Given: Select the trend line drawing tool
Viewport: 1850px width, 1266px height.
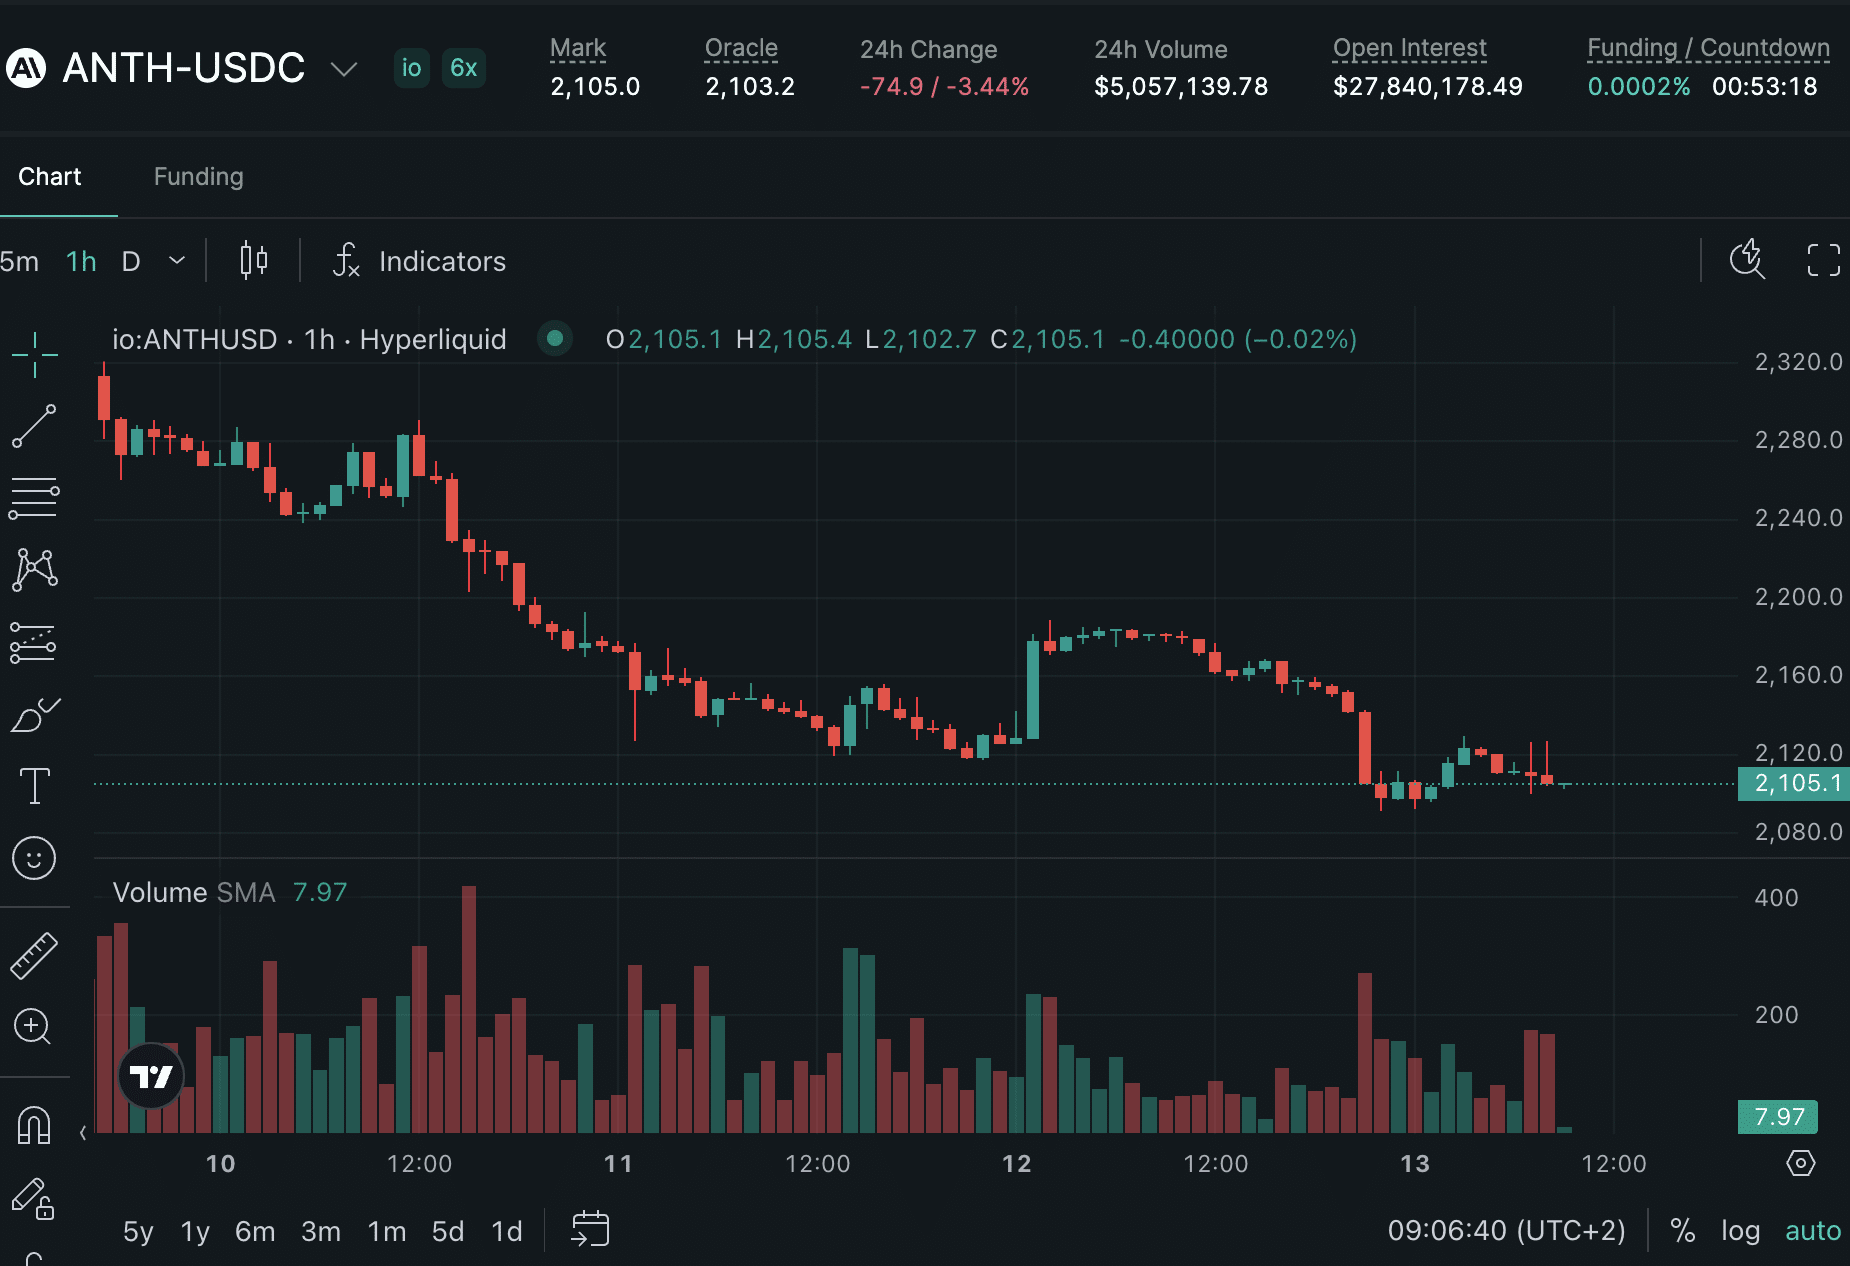Looking at the screenshot, I should click(x=34, y=426).
